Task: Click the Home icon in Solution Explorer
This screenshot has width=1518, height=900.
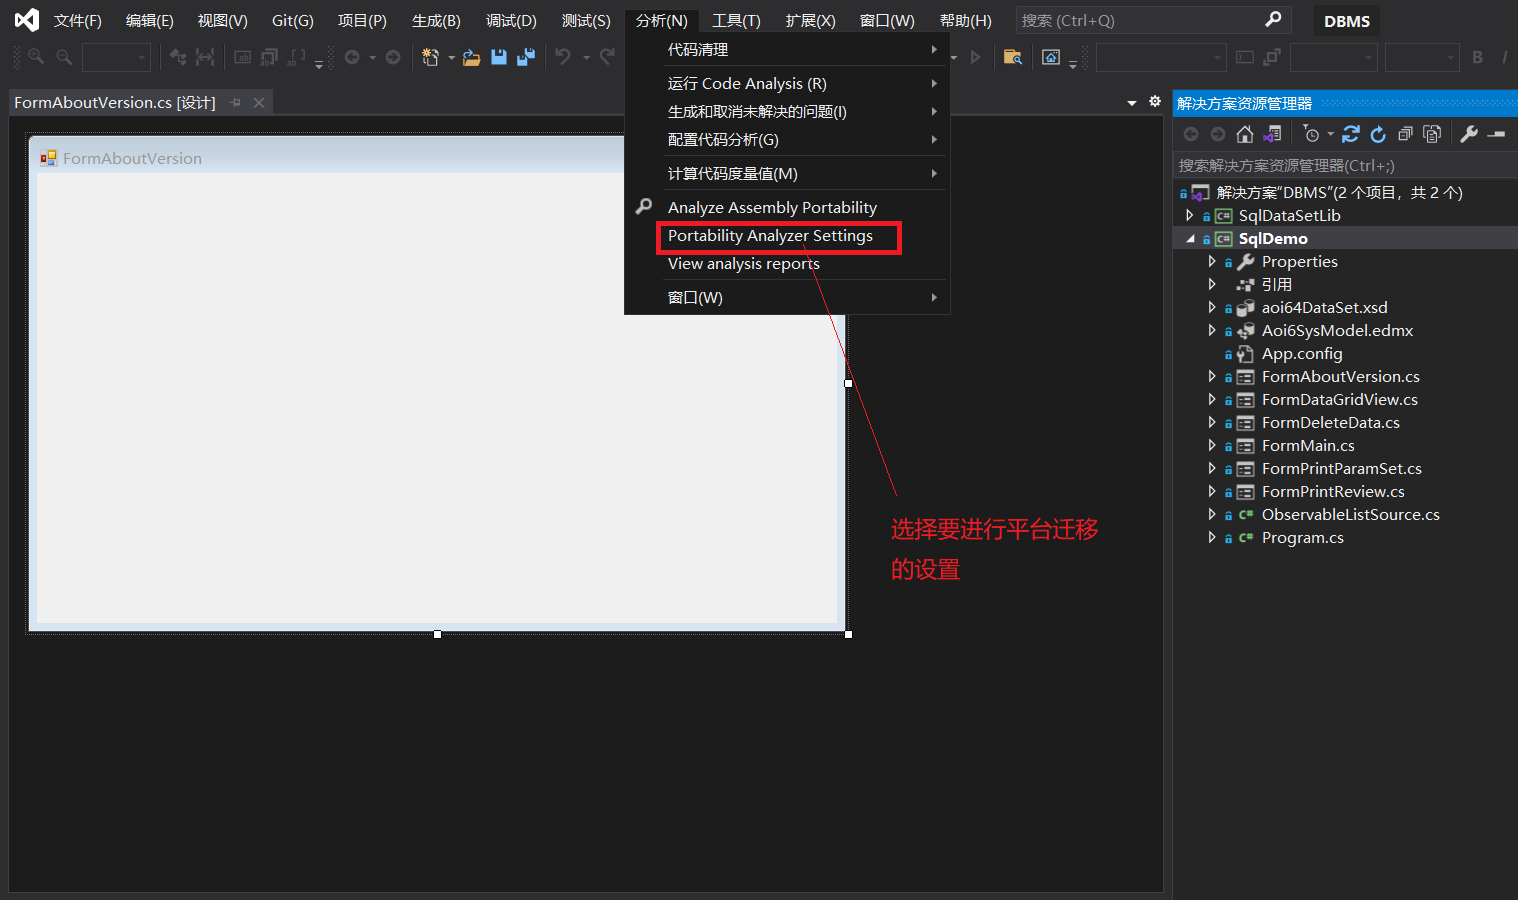Action: tap(1245, 134)
